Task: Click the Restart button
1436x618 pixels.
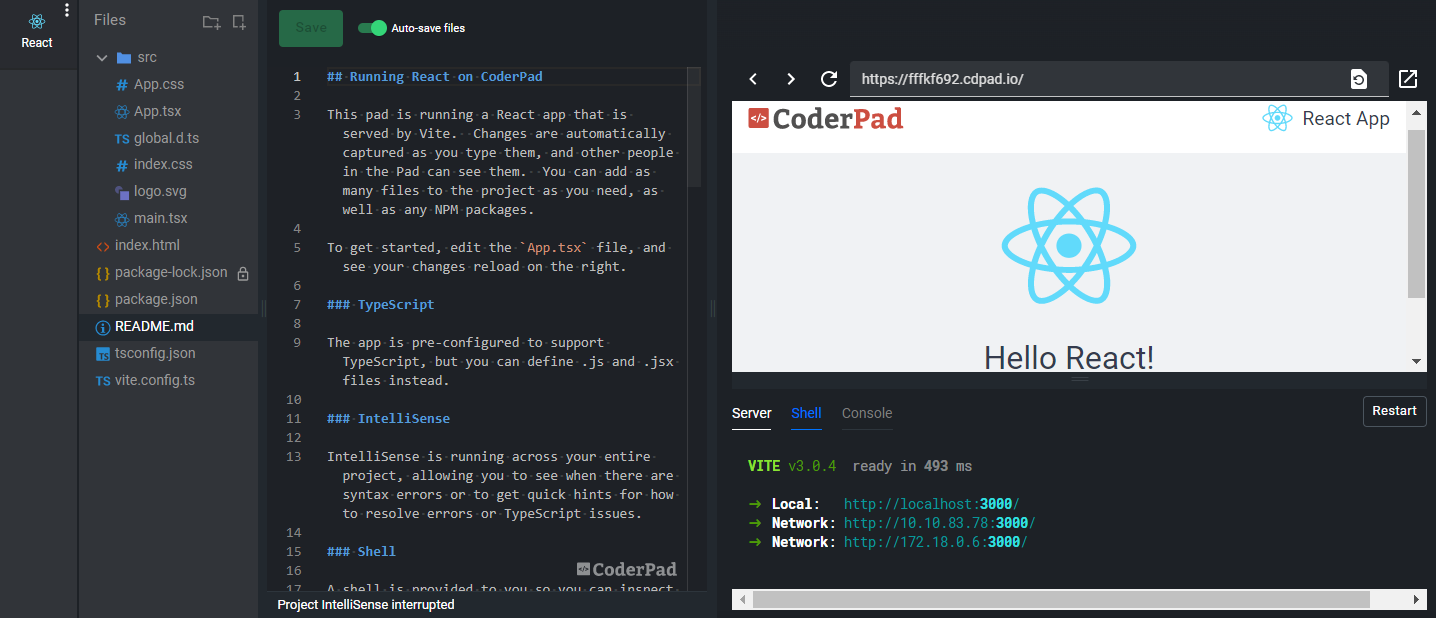Action: (1394, 411)
